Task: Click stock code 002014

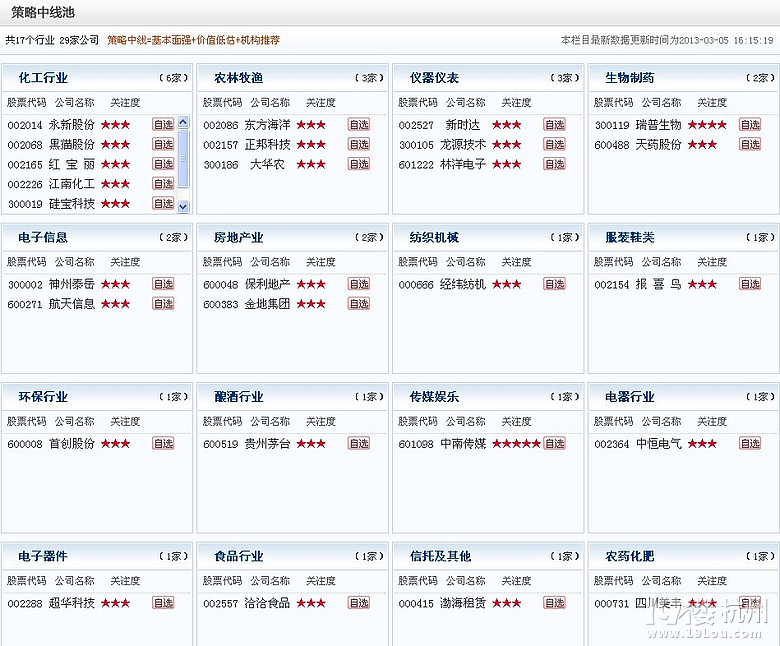Action: click(x=25, y=125)
